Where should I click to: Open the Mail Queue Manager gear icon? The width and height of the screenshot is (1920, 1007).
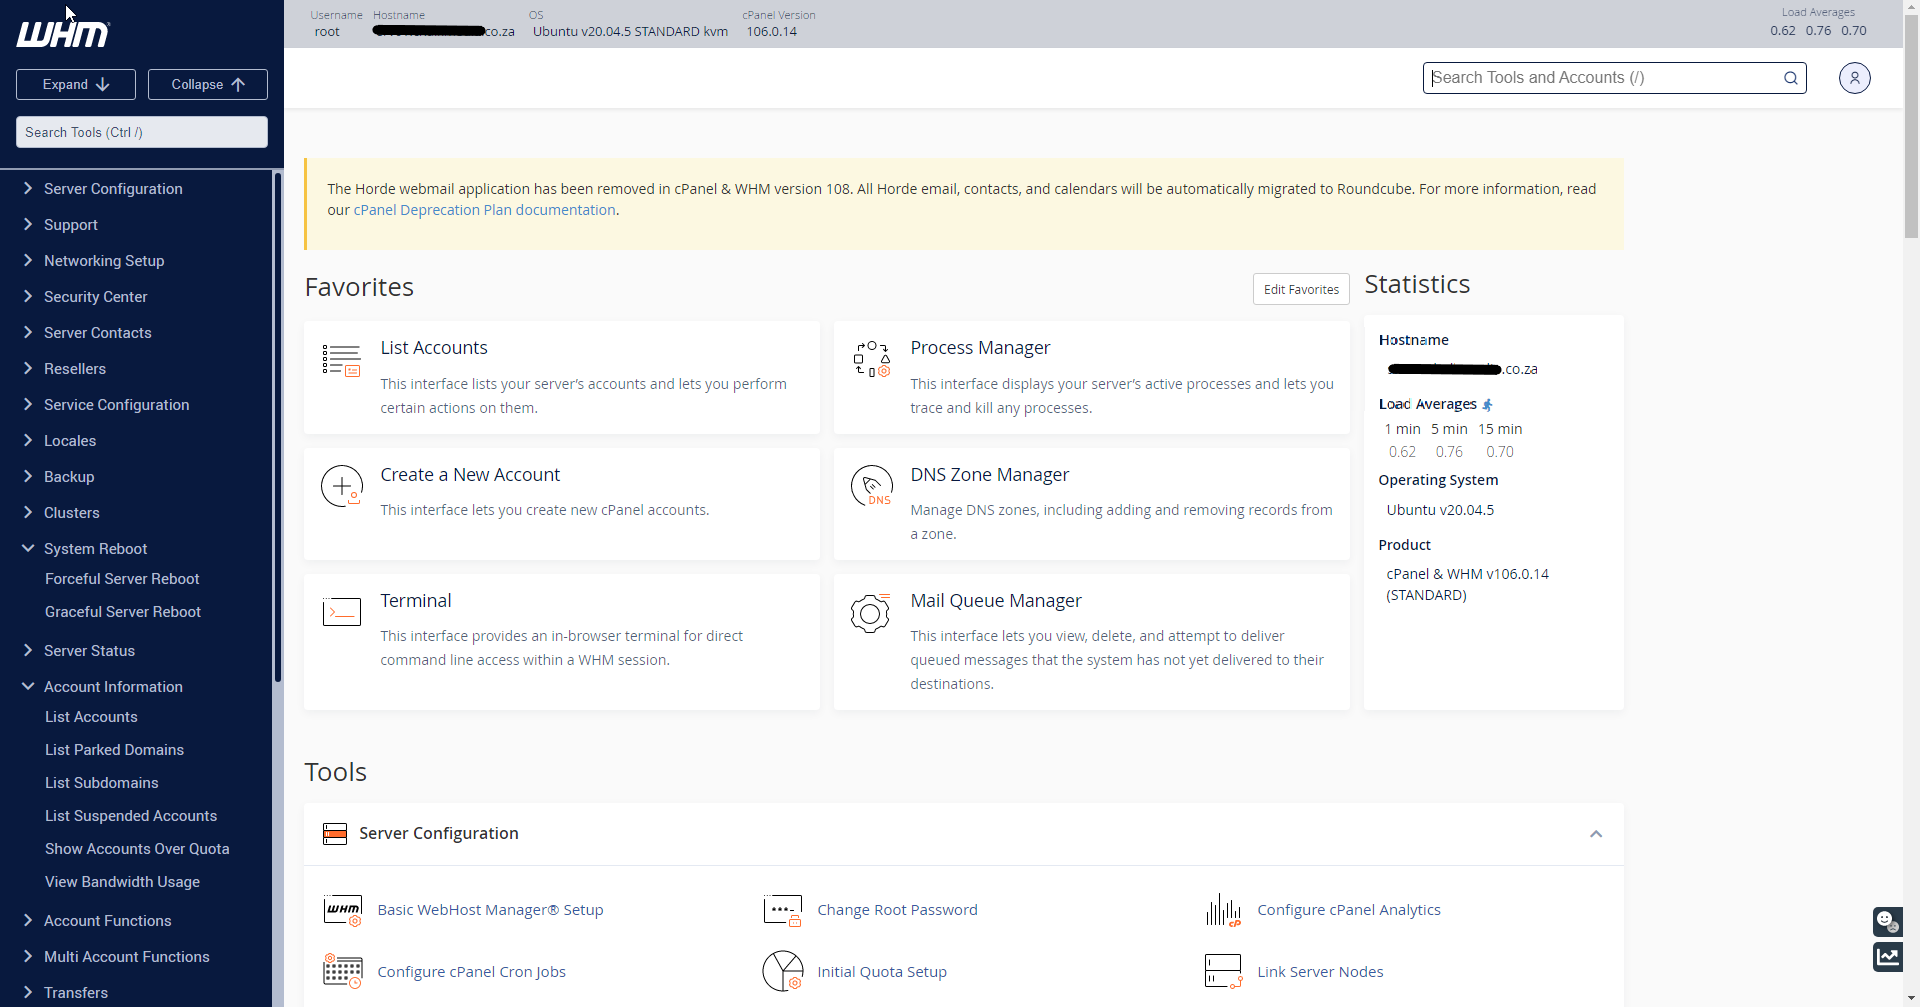click(x=870, y=613)
